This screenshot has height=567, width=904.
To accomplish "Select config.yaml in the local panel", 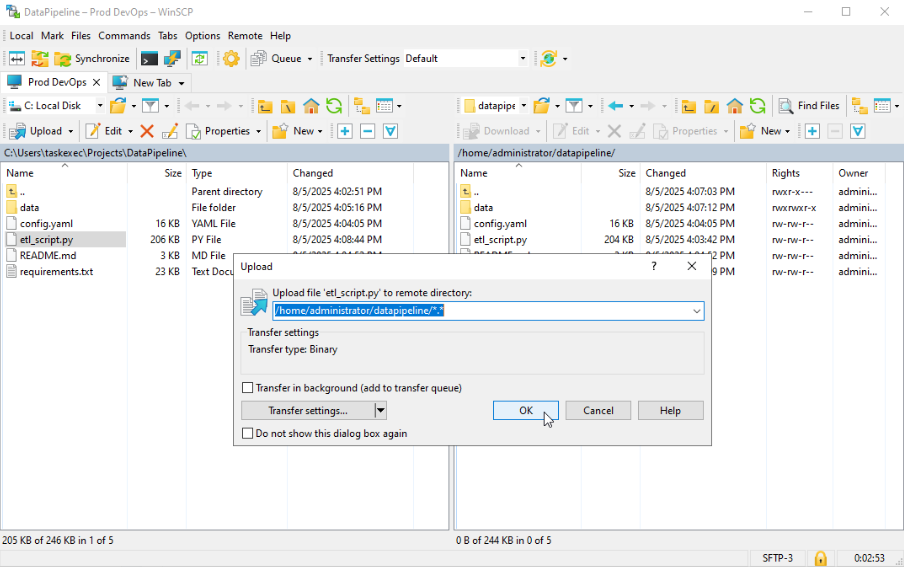I will [46, 224].
